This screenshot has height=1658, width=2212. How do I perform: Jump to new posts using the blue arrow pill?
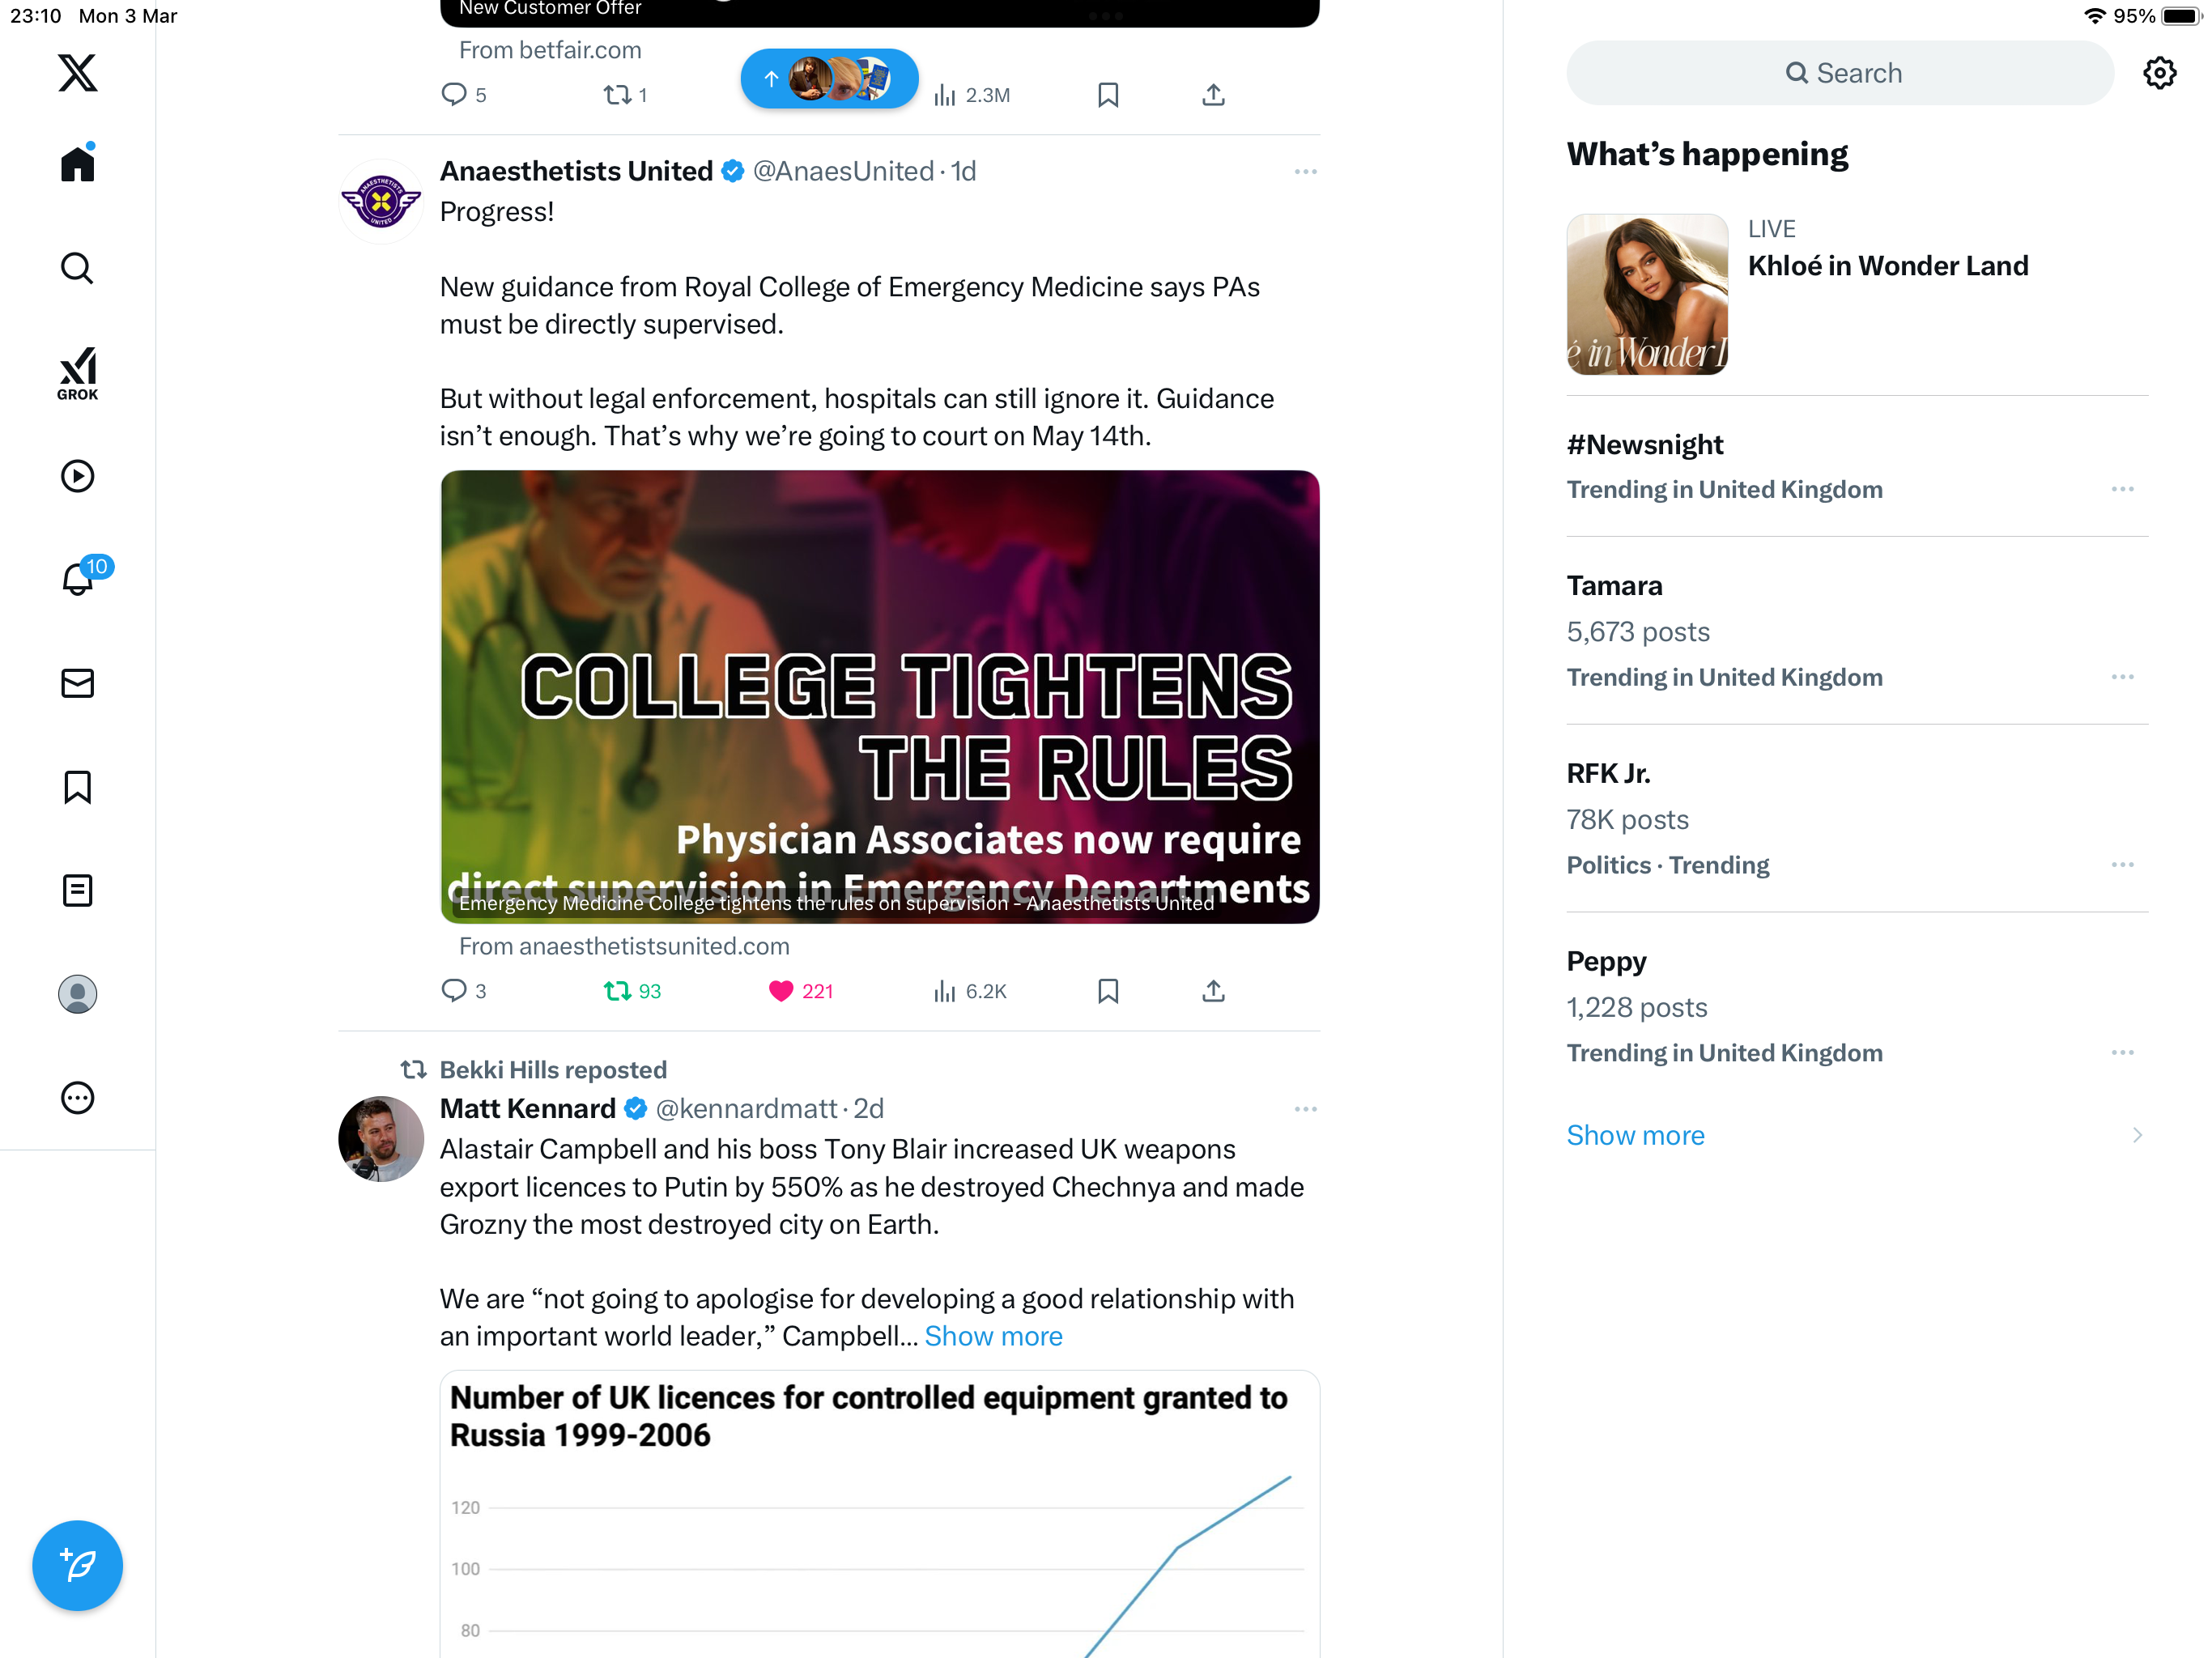(x=829, y=78)
